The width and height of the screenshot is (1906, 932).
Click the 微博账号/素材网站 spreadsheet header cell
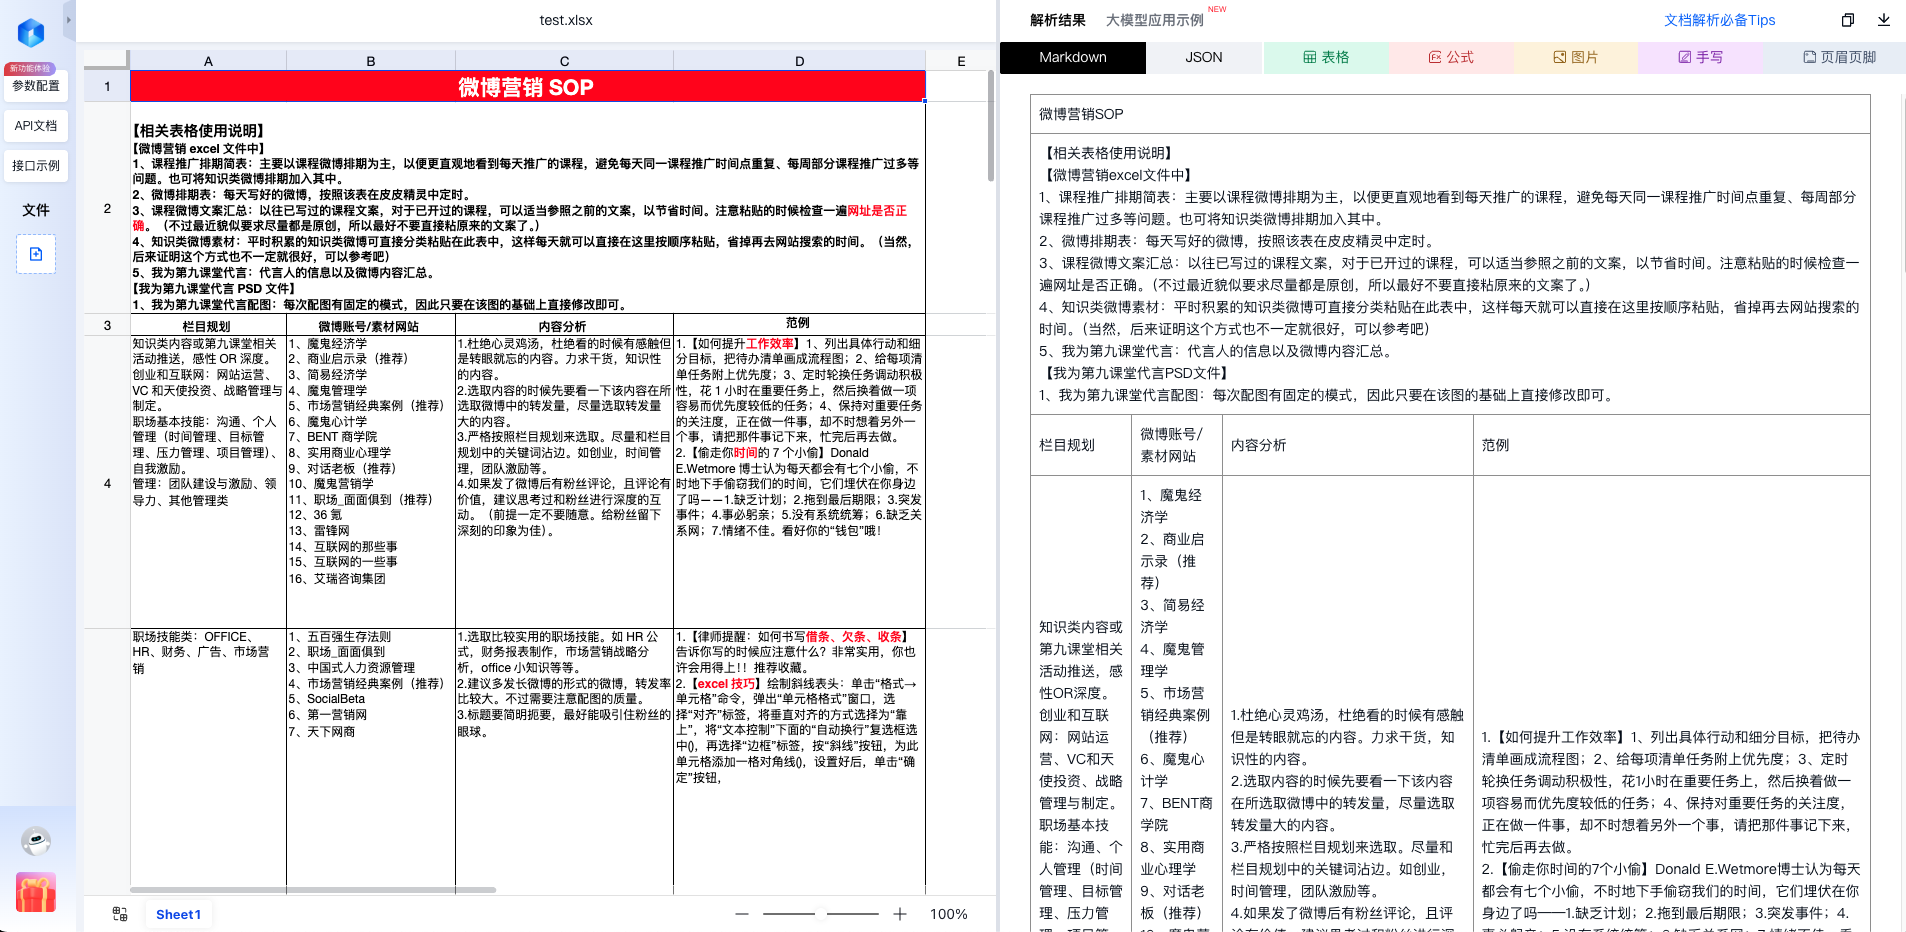point(370,326)
